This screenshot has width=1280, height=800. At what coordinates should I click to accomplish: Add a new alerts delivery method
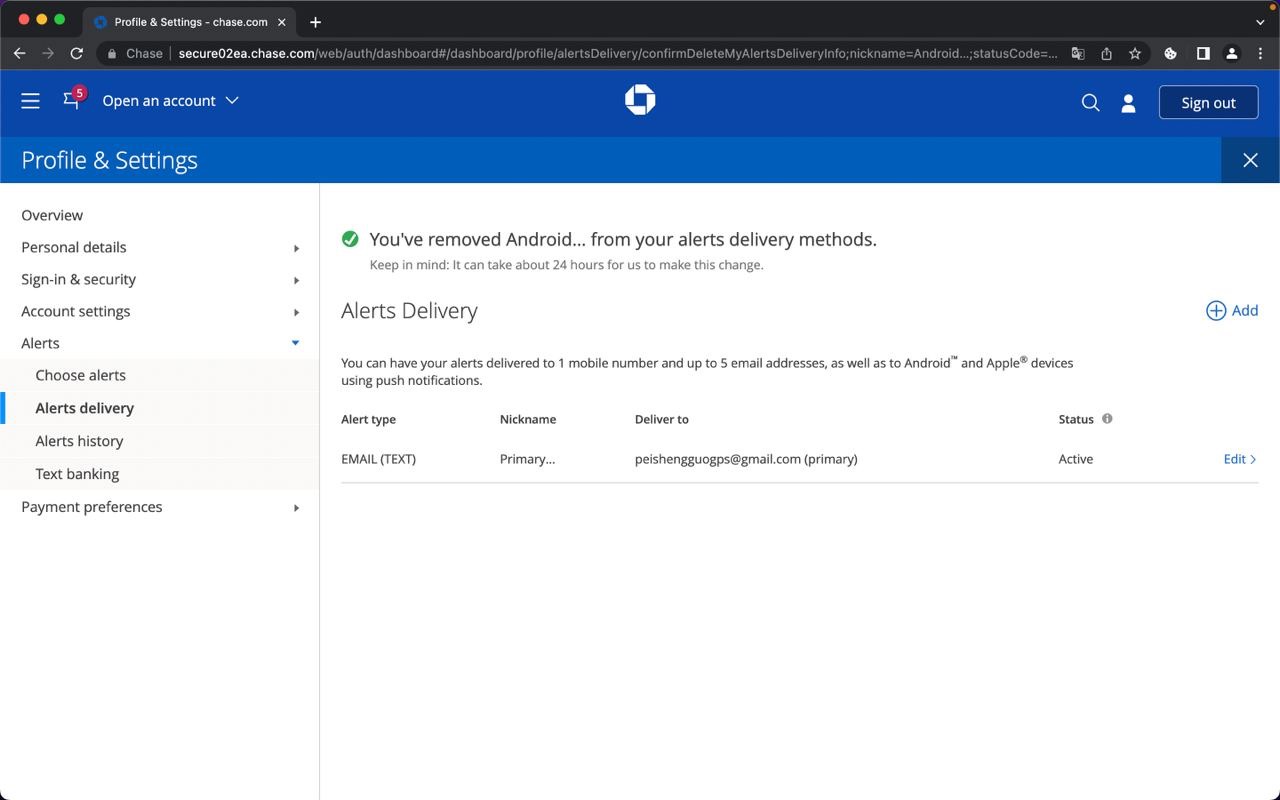coord(1232,311)
